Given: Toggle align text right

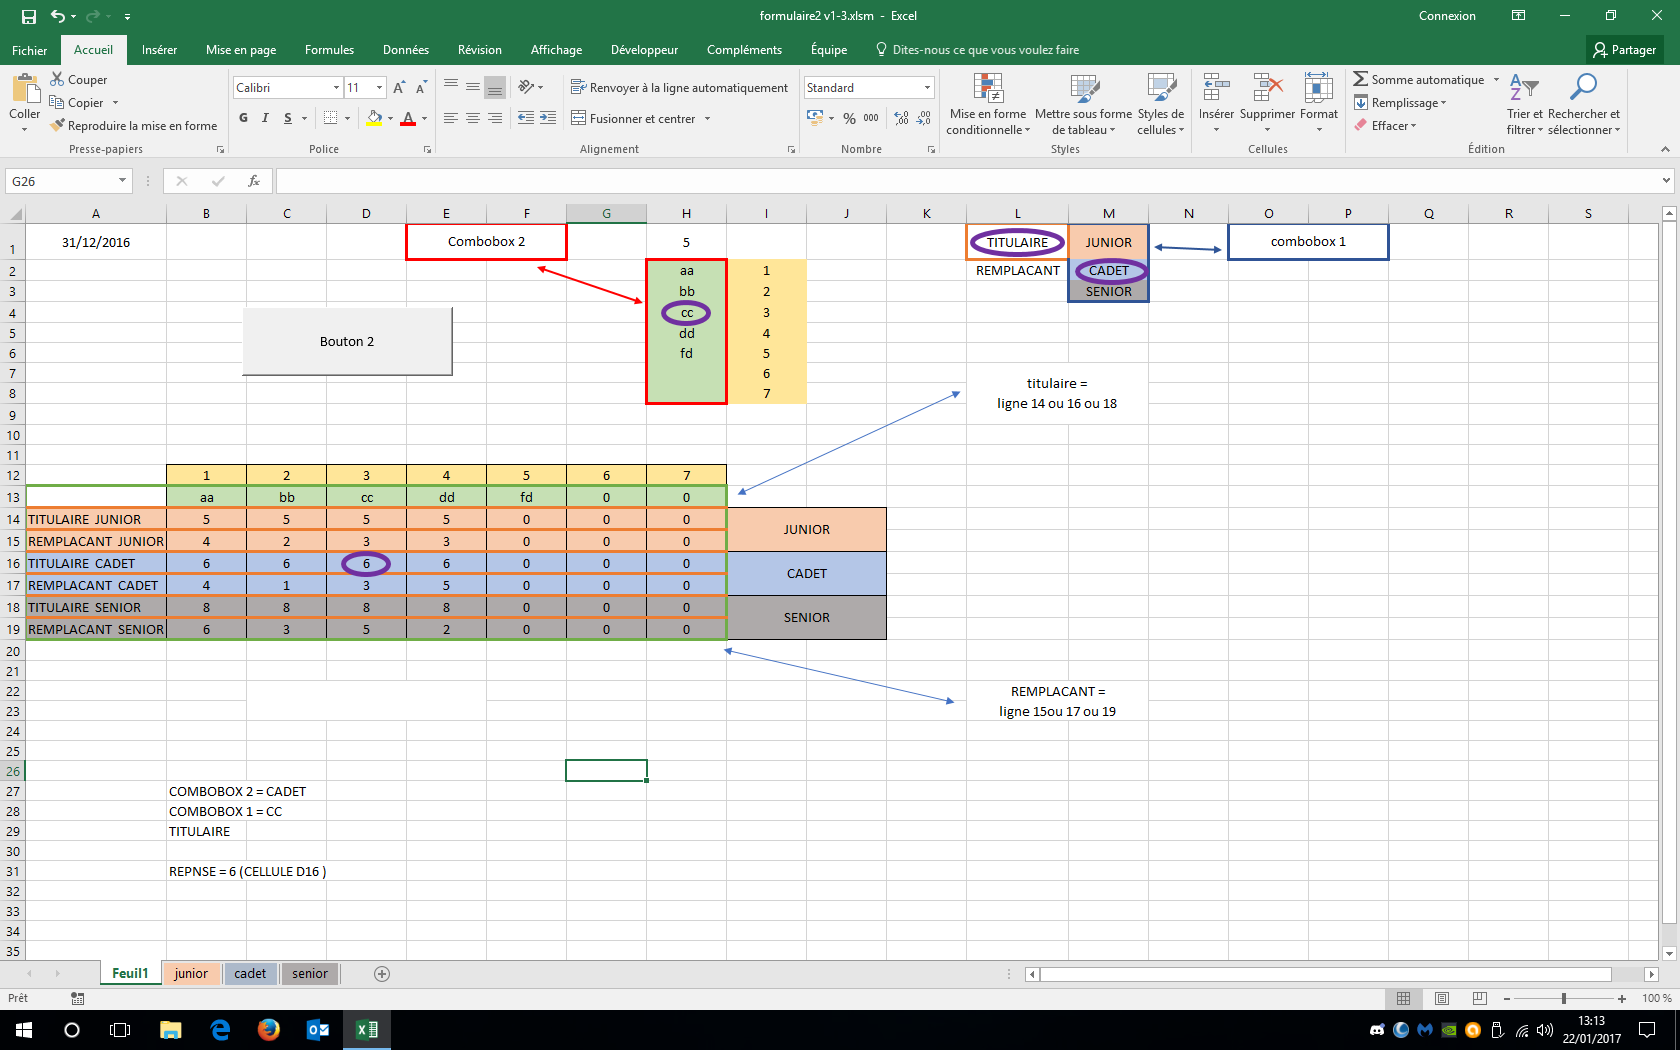Looking at the screenshot, I should 495,118.
